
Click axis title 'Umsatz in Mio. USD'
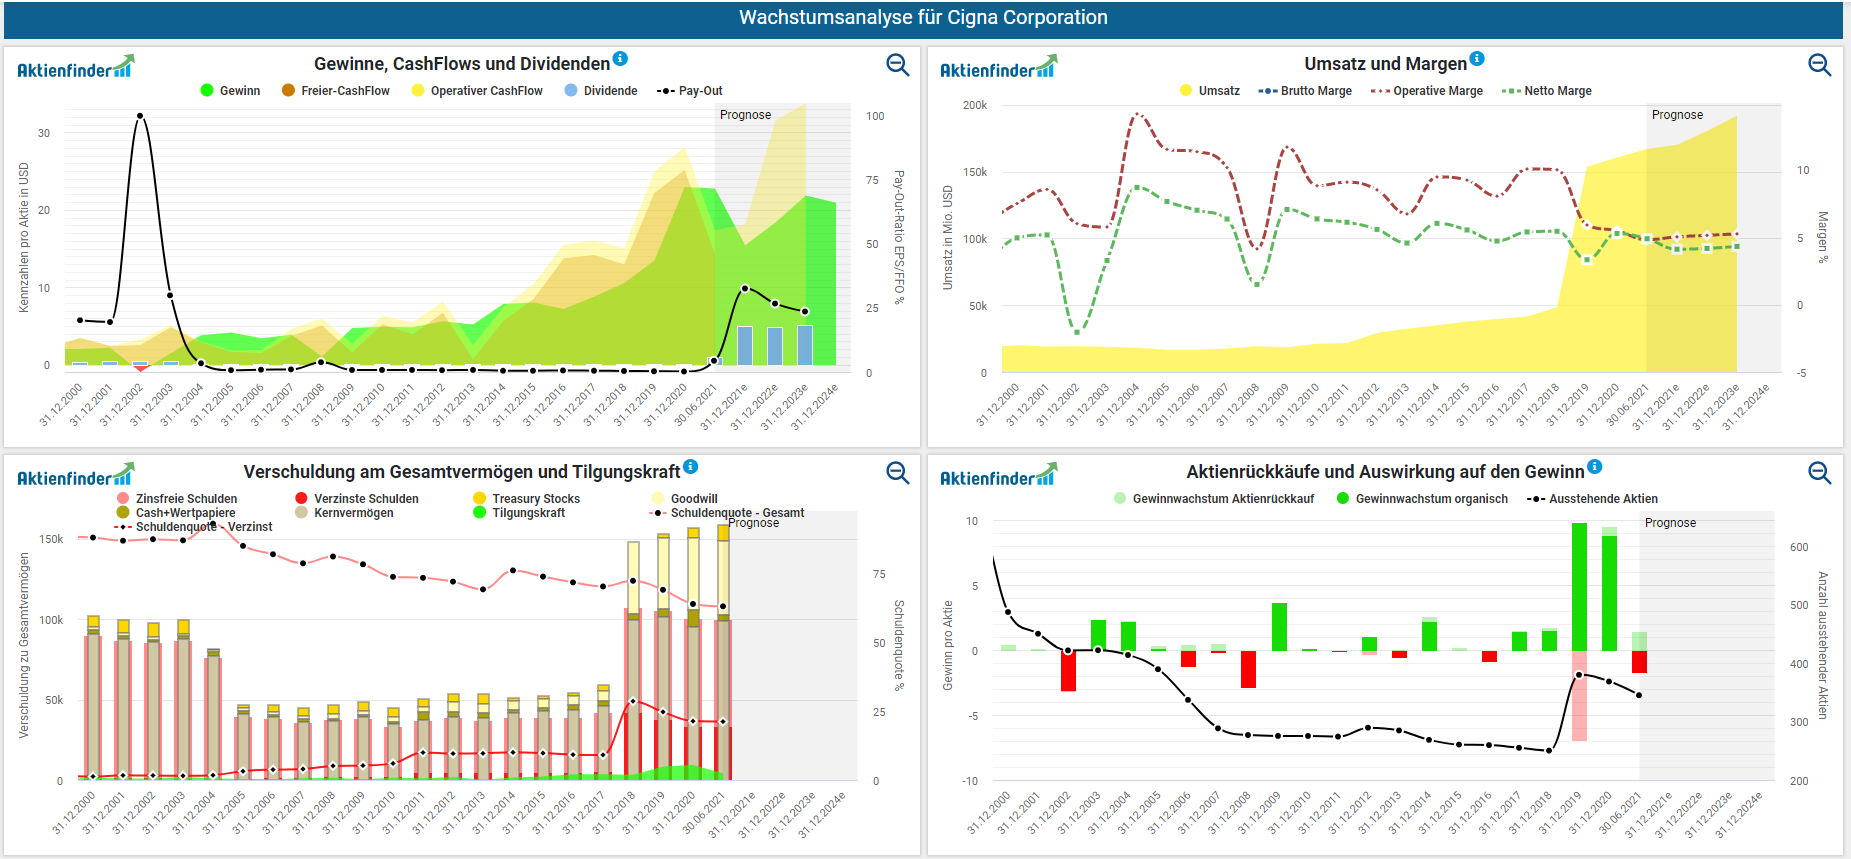coord(947,238)
